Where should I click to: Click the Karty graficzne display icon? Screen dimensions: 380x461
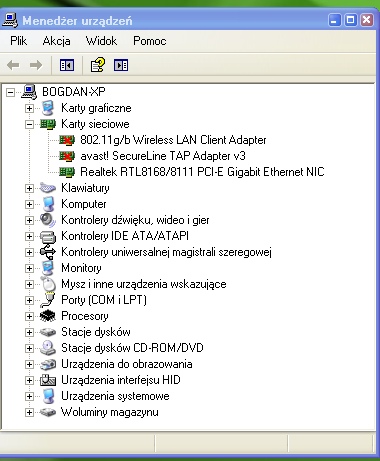click(x=48, y=108)
